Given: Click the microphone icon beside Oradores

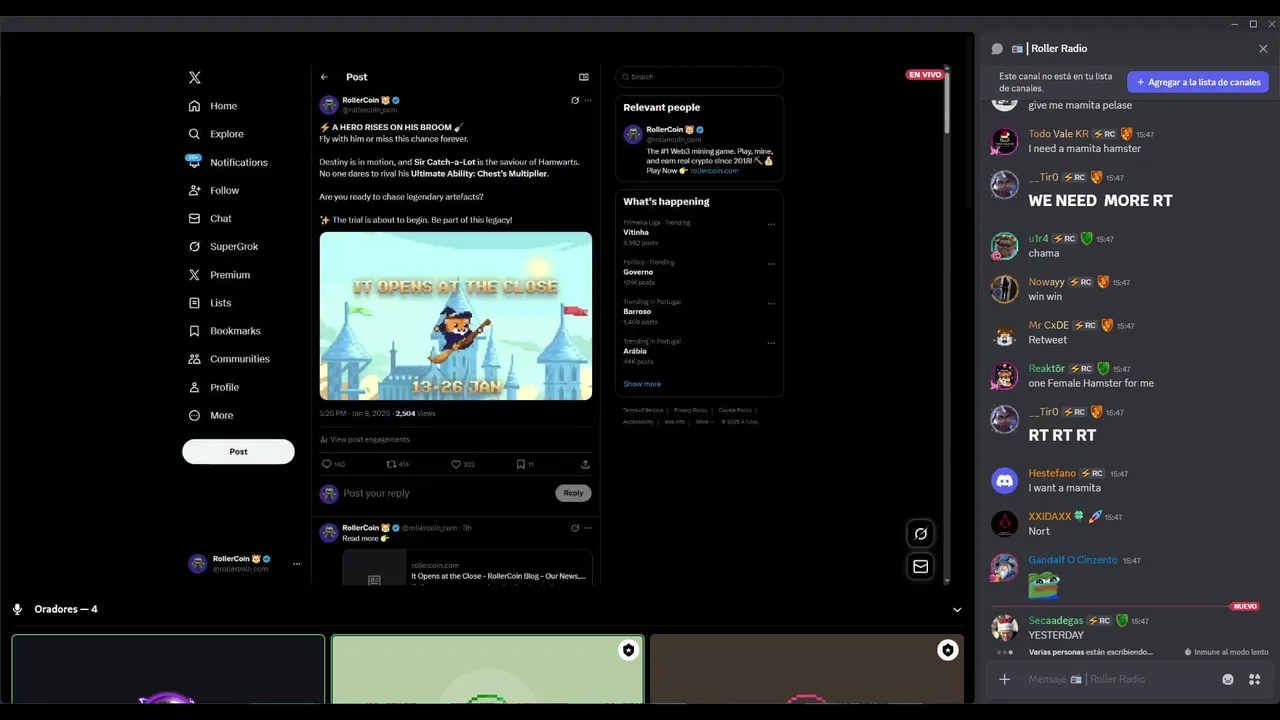Looking at the screenshot, I should (x=17, y=609).
